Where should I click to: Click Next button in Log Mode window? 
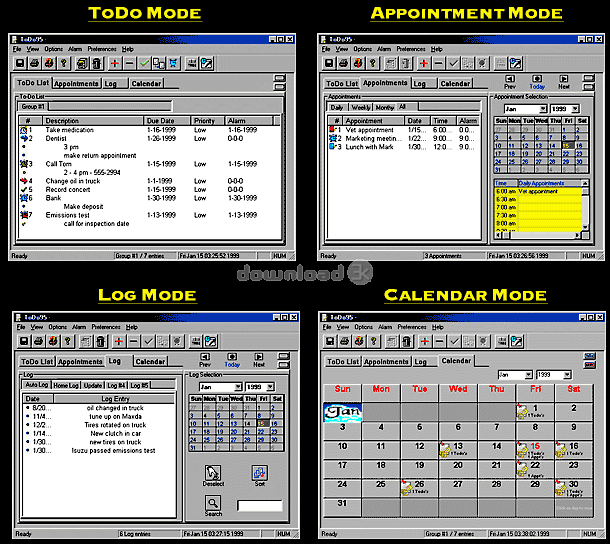(x=259, y=360)
